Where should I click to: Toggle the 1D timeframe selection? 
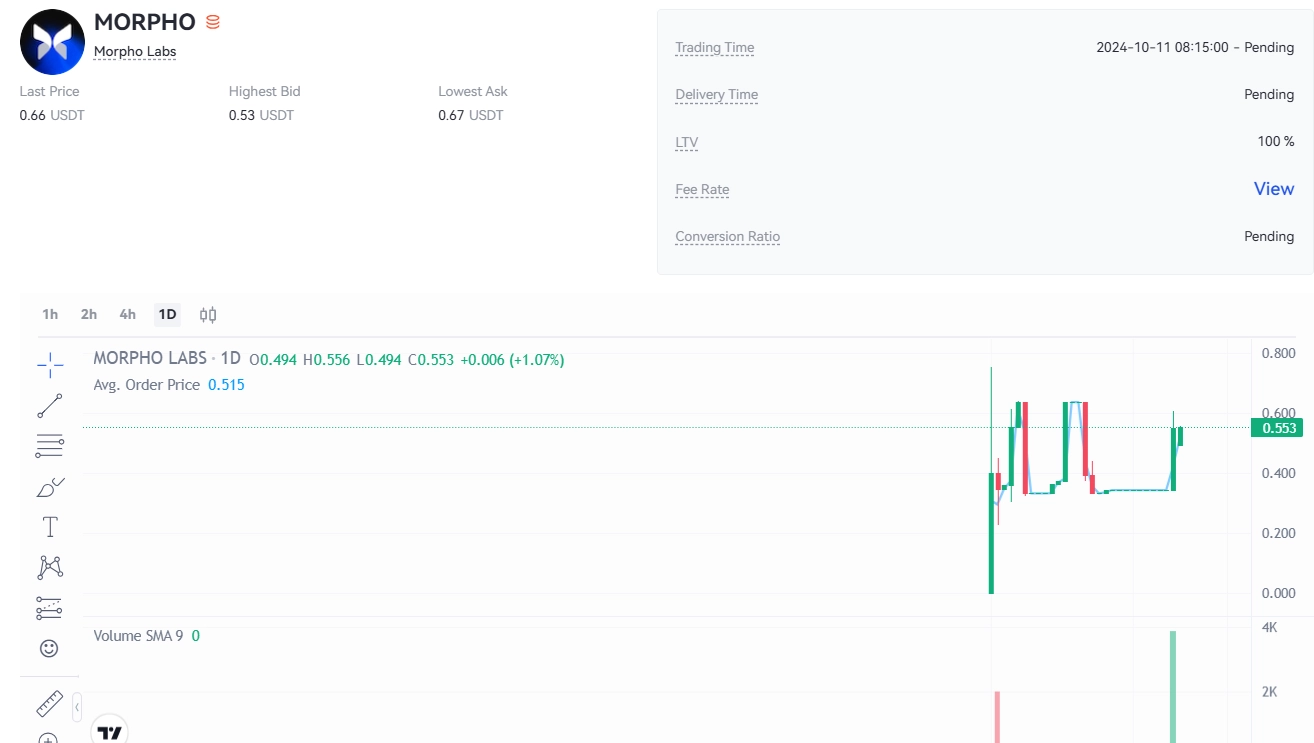coord(166,314)
